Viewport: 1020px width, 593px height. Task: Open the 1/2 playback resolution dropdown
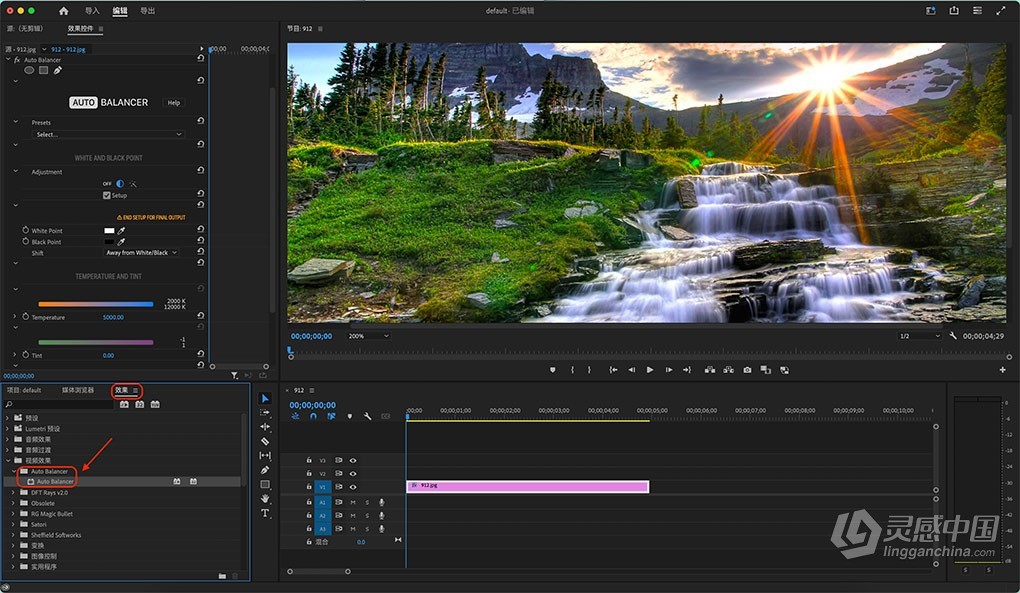point(920,336)
